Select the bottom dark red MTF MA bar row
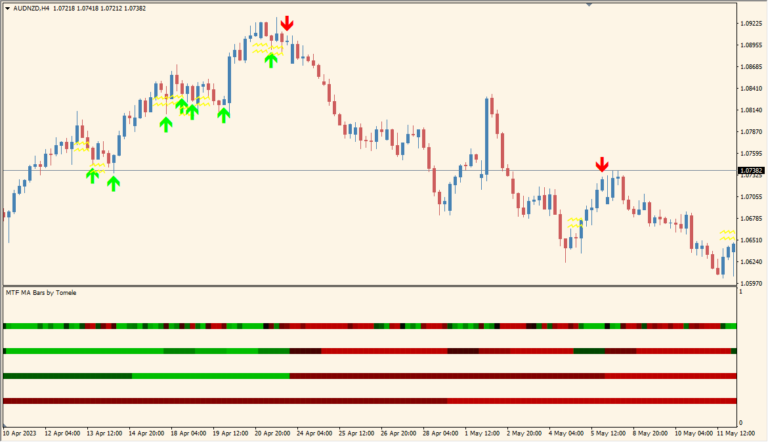Screen dimensions: 768x442 click(x=368, y=401)
